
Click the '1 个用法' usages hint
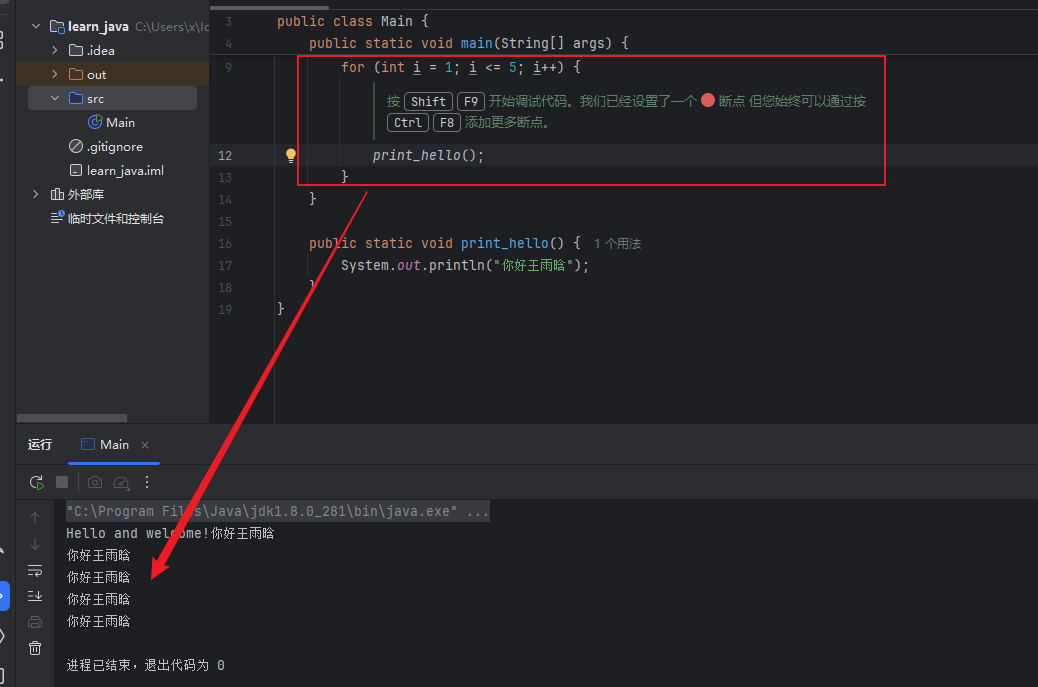617,244
